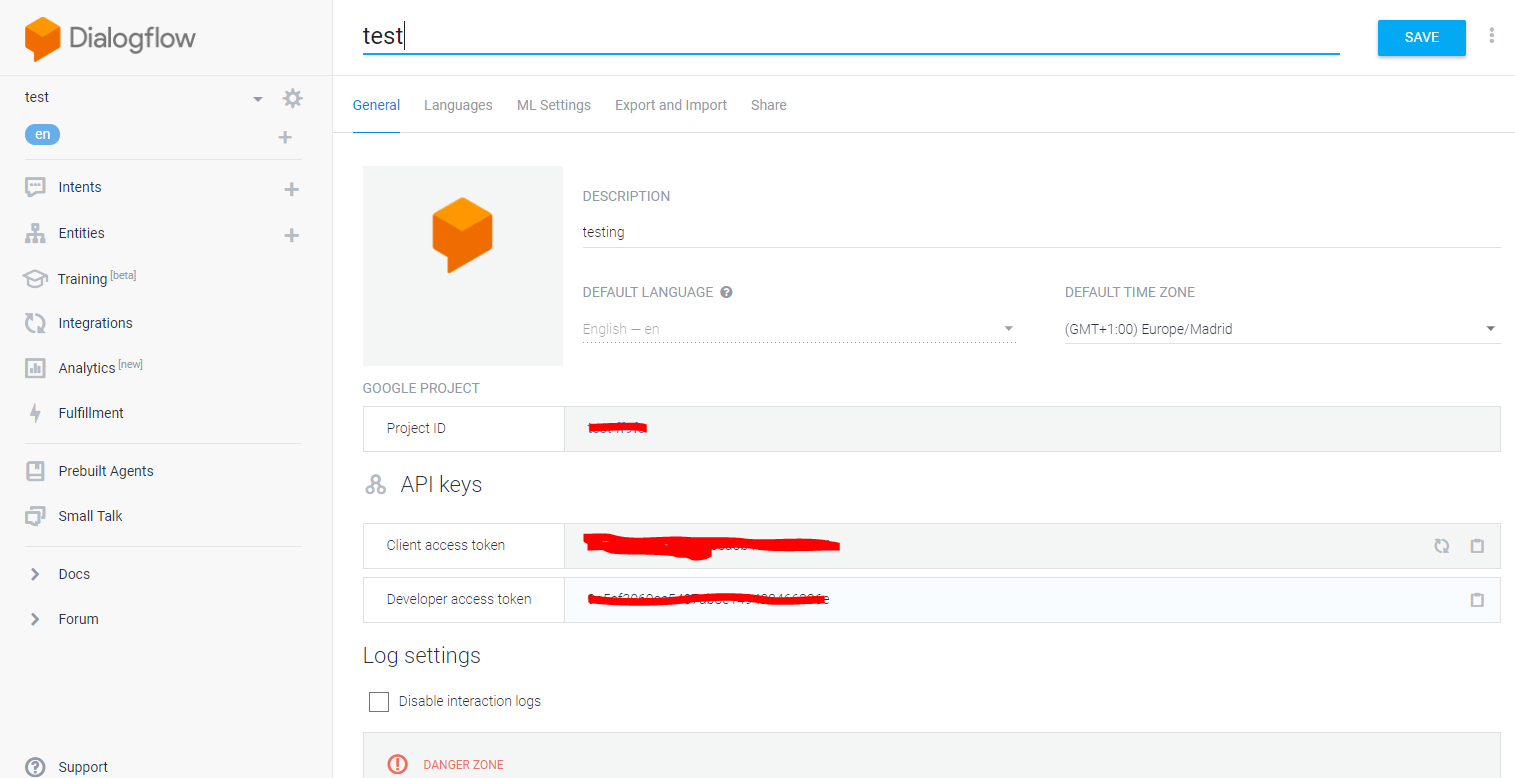Open the Analytics page
Viewport: 1515px width, 778px height.
pos(101,367)
